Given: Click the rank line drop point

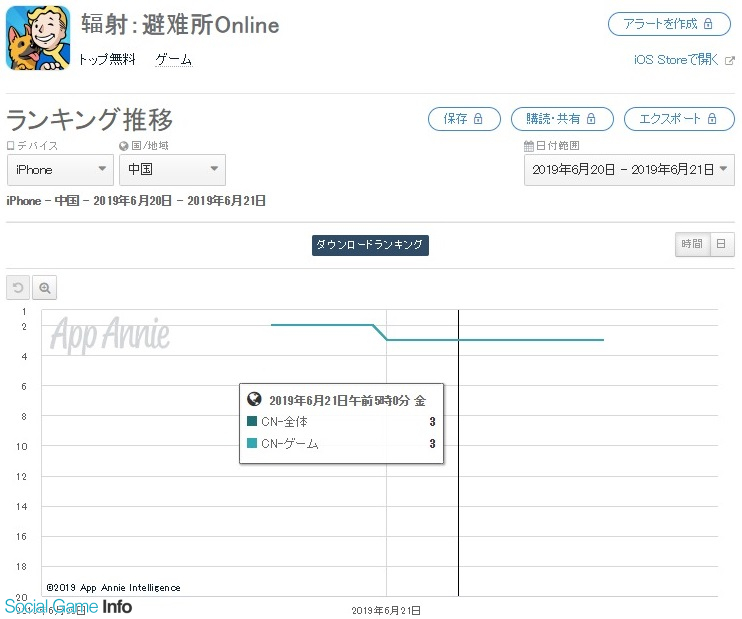Looking at the screenshot, I should 387,339.
